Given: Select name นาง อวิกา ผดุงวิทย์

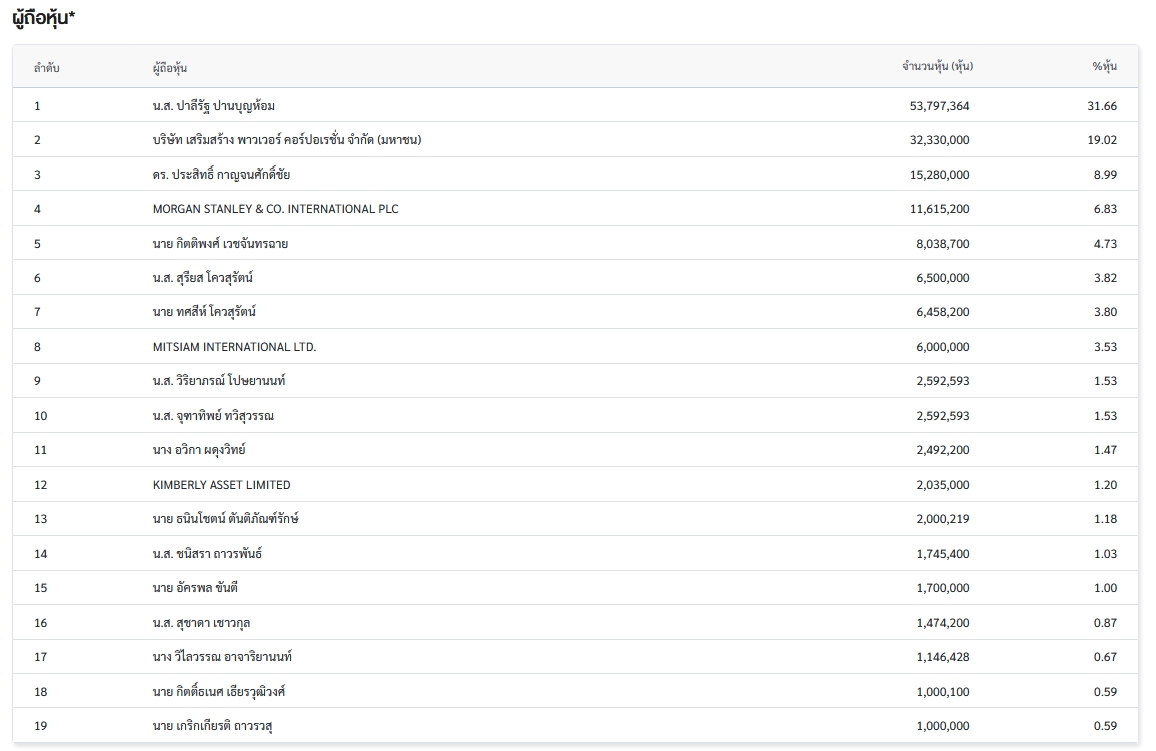Looking at the screenshot, I should 198,450.
